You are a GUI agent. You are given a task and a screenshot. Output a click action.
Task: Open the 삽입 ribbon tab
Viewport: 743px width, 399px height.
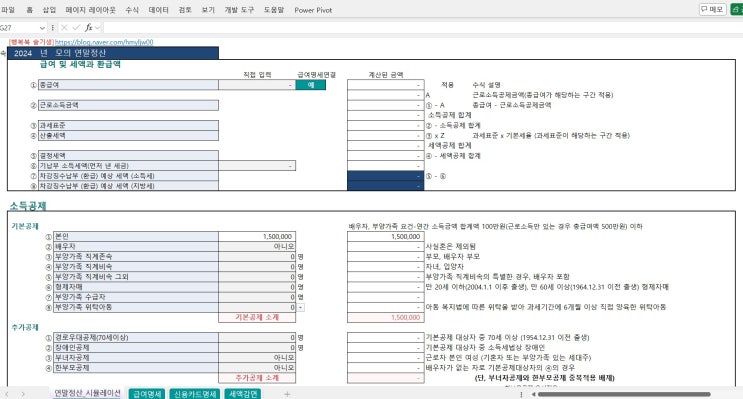pos(49,9)
